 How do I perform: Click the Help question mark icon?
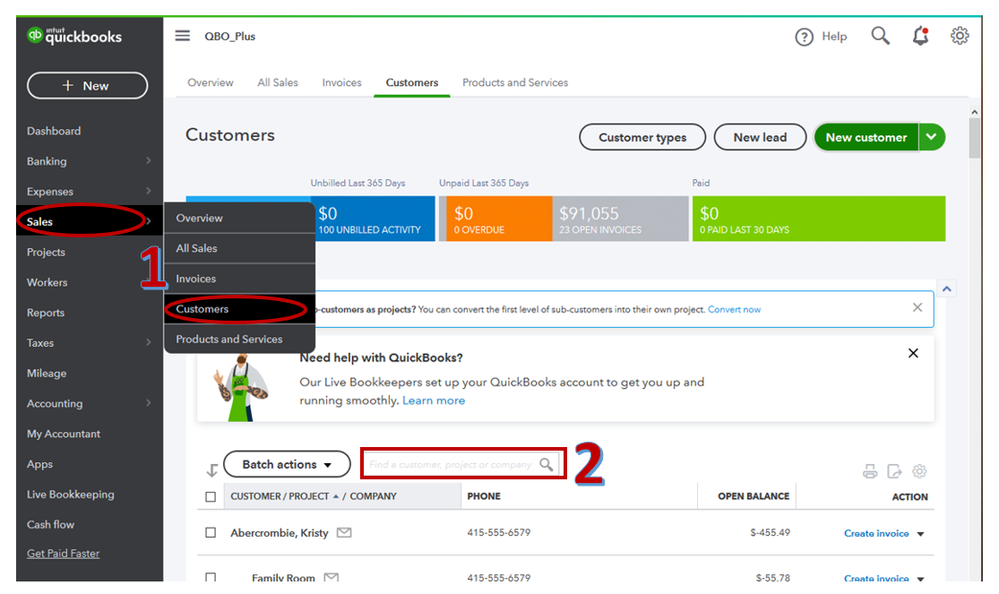tap(804, 37)
